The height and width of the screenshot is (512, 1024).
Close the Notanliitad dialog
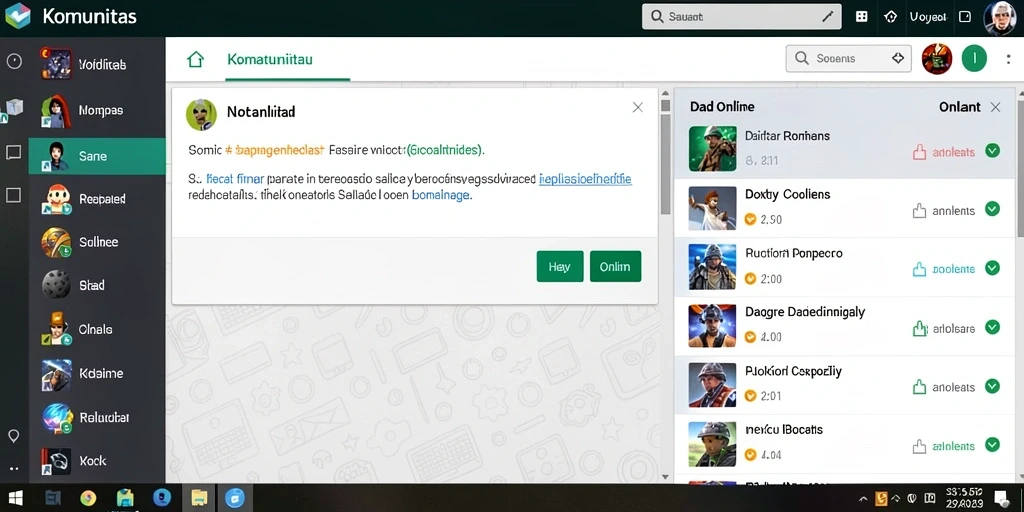(638, 107)
